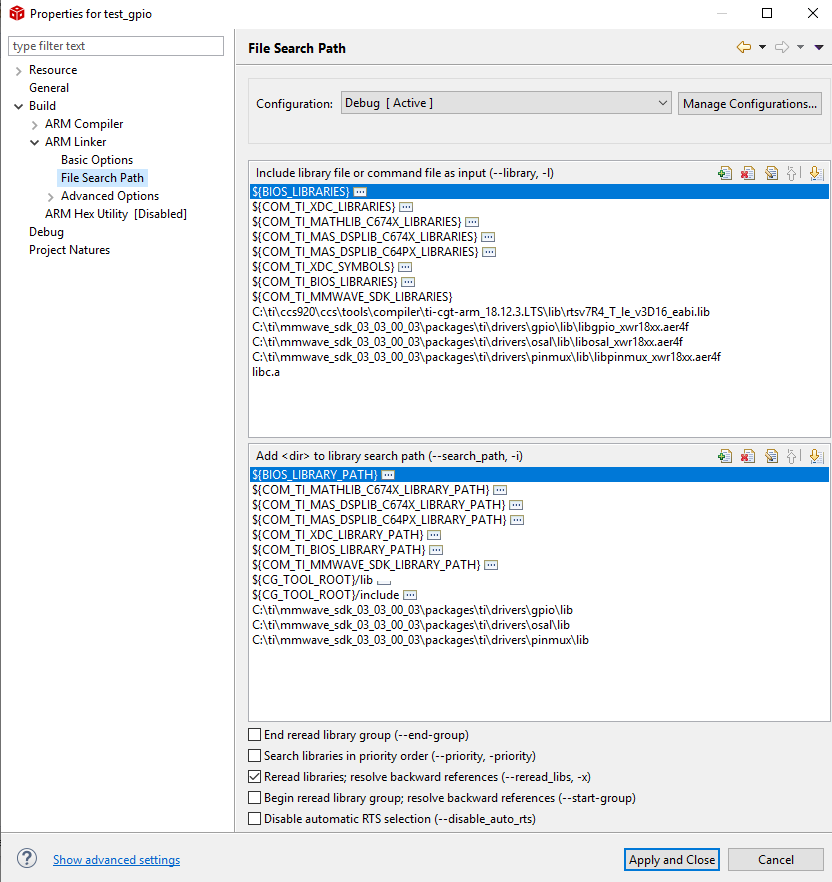Select General in the tree

(49, 88)
